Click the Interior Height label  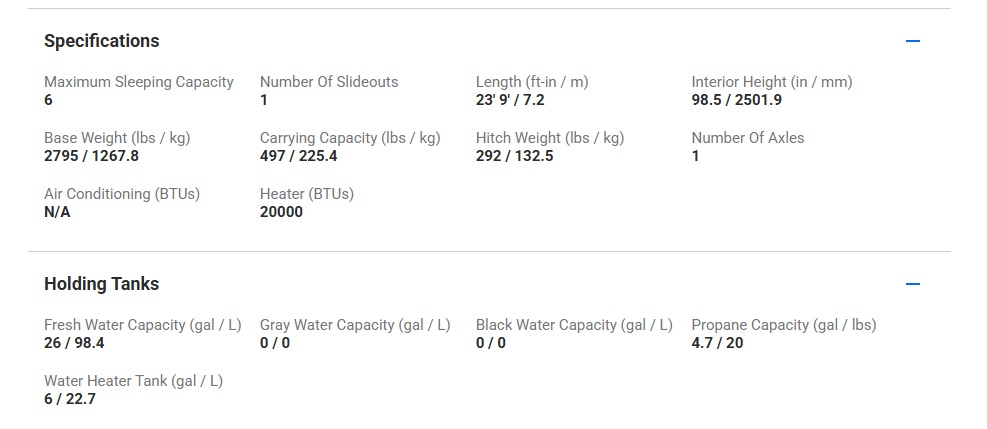click(x=772, y=82)
